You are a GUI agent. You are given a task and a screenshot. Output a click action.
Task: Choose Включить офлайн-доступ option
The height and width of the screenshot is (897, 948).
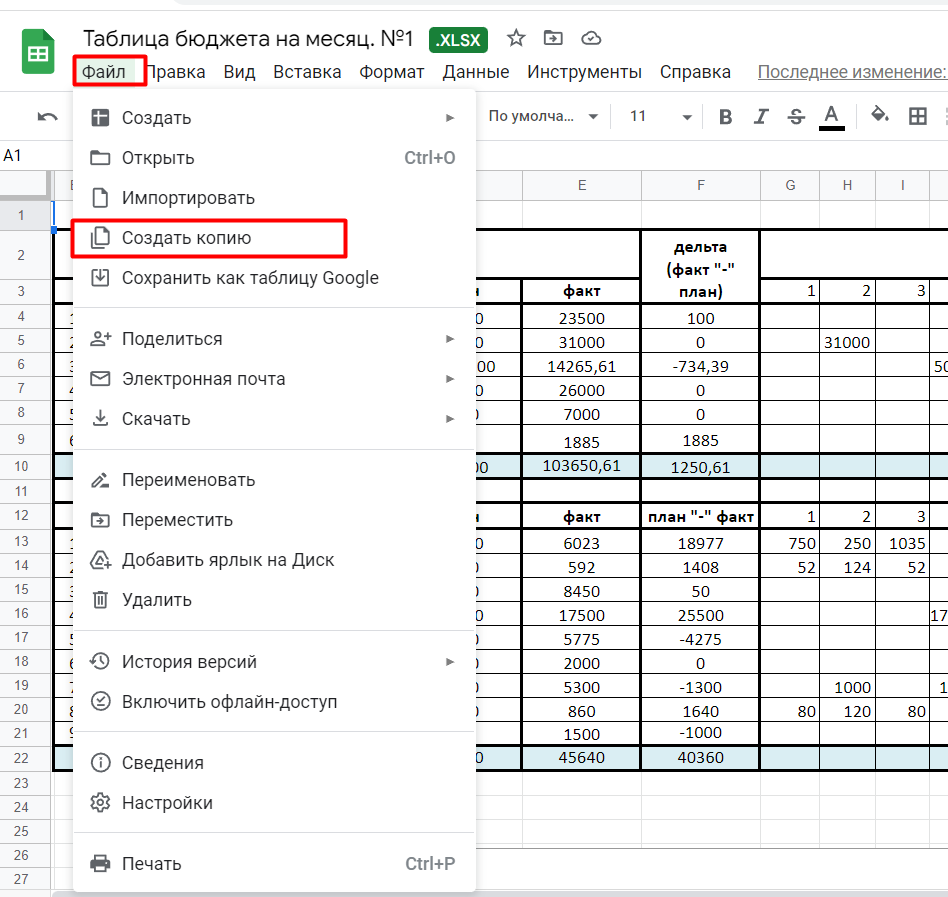[229, 702]
